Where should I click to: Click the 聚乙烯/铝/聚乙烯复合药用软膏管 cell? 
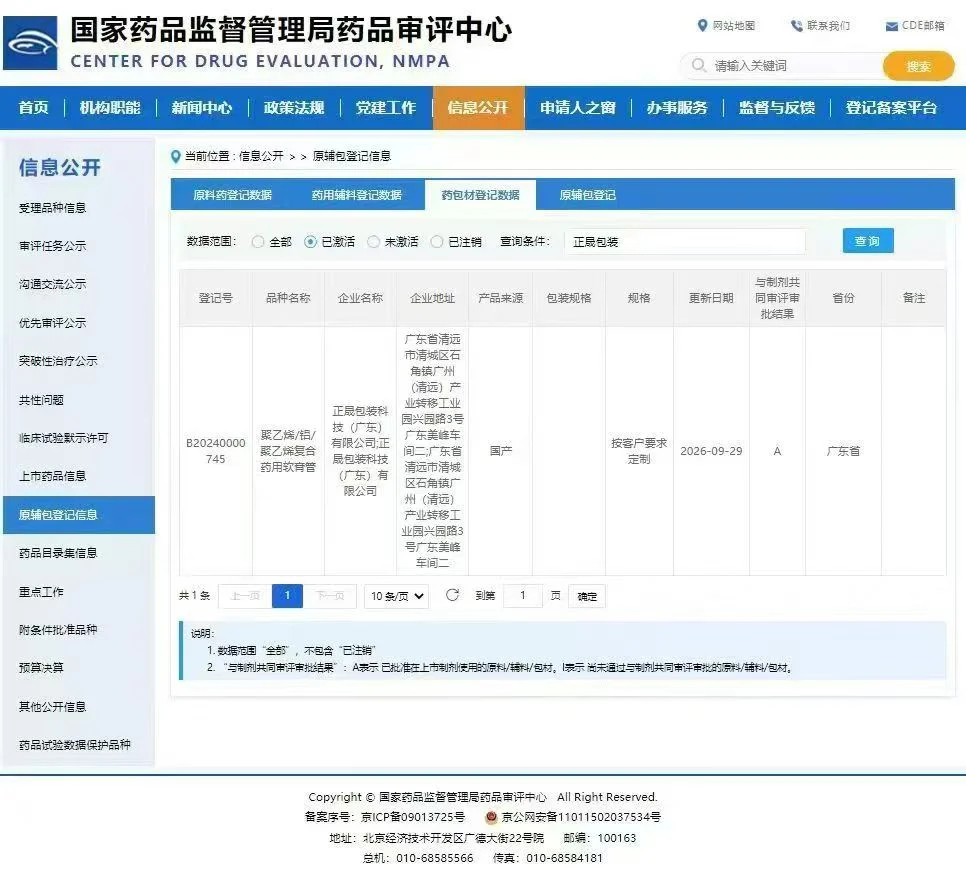coord(288,451)
